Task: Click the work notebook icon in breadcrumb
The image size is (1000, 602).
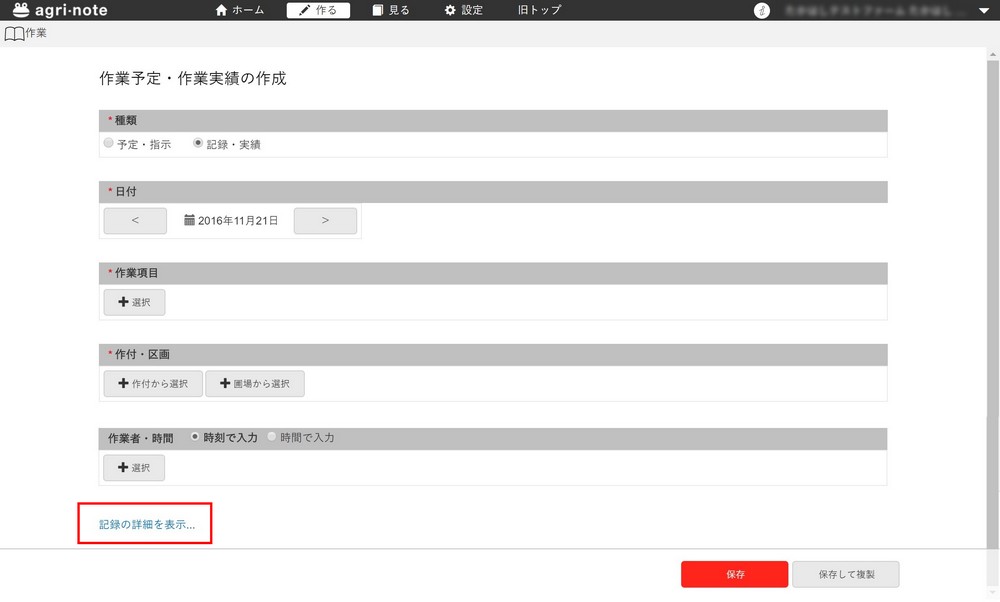Action: pos(14,34)
